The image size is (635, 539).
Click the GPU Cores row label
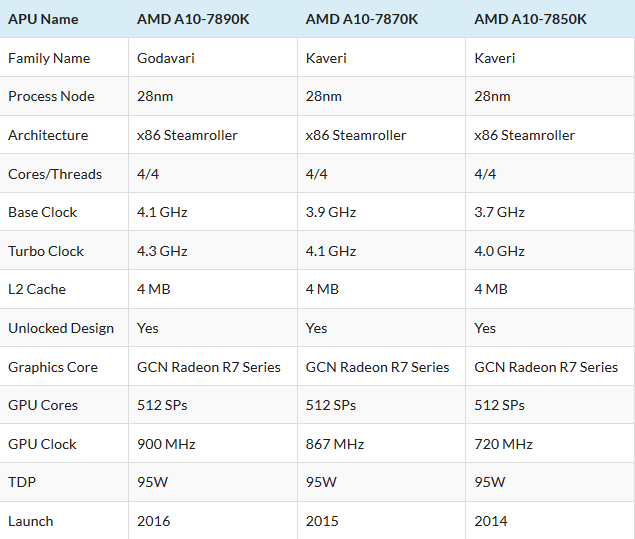click(42, 405)
